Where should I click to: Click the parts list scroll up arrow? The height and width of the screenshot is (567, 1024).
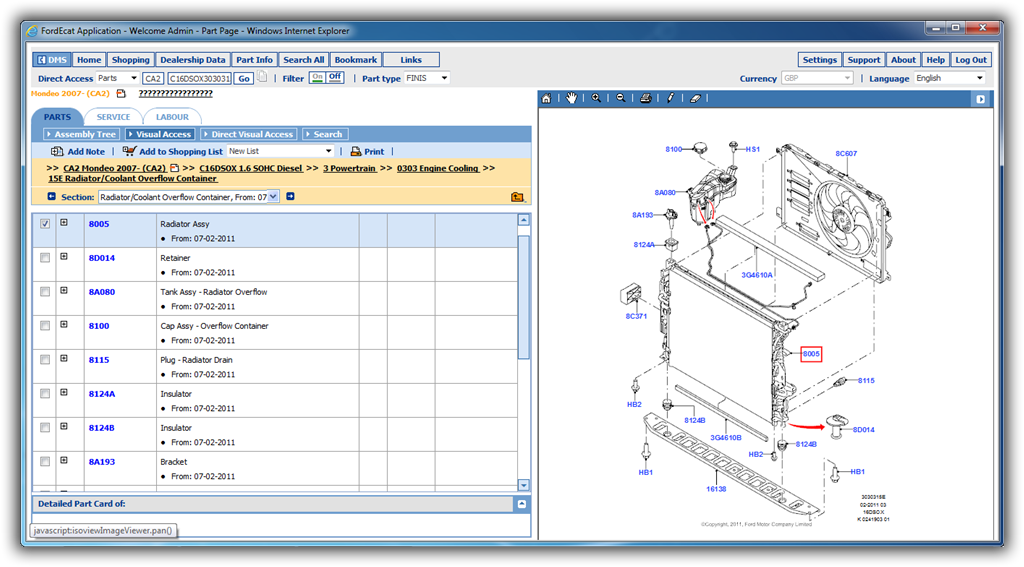point(523,220)
